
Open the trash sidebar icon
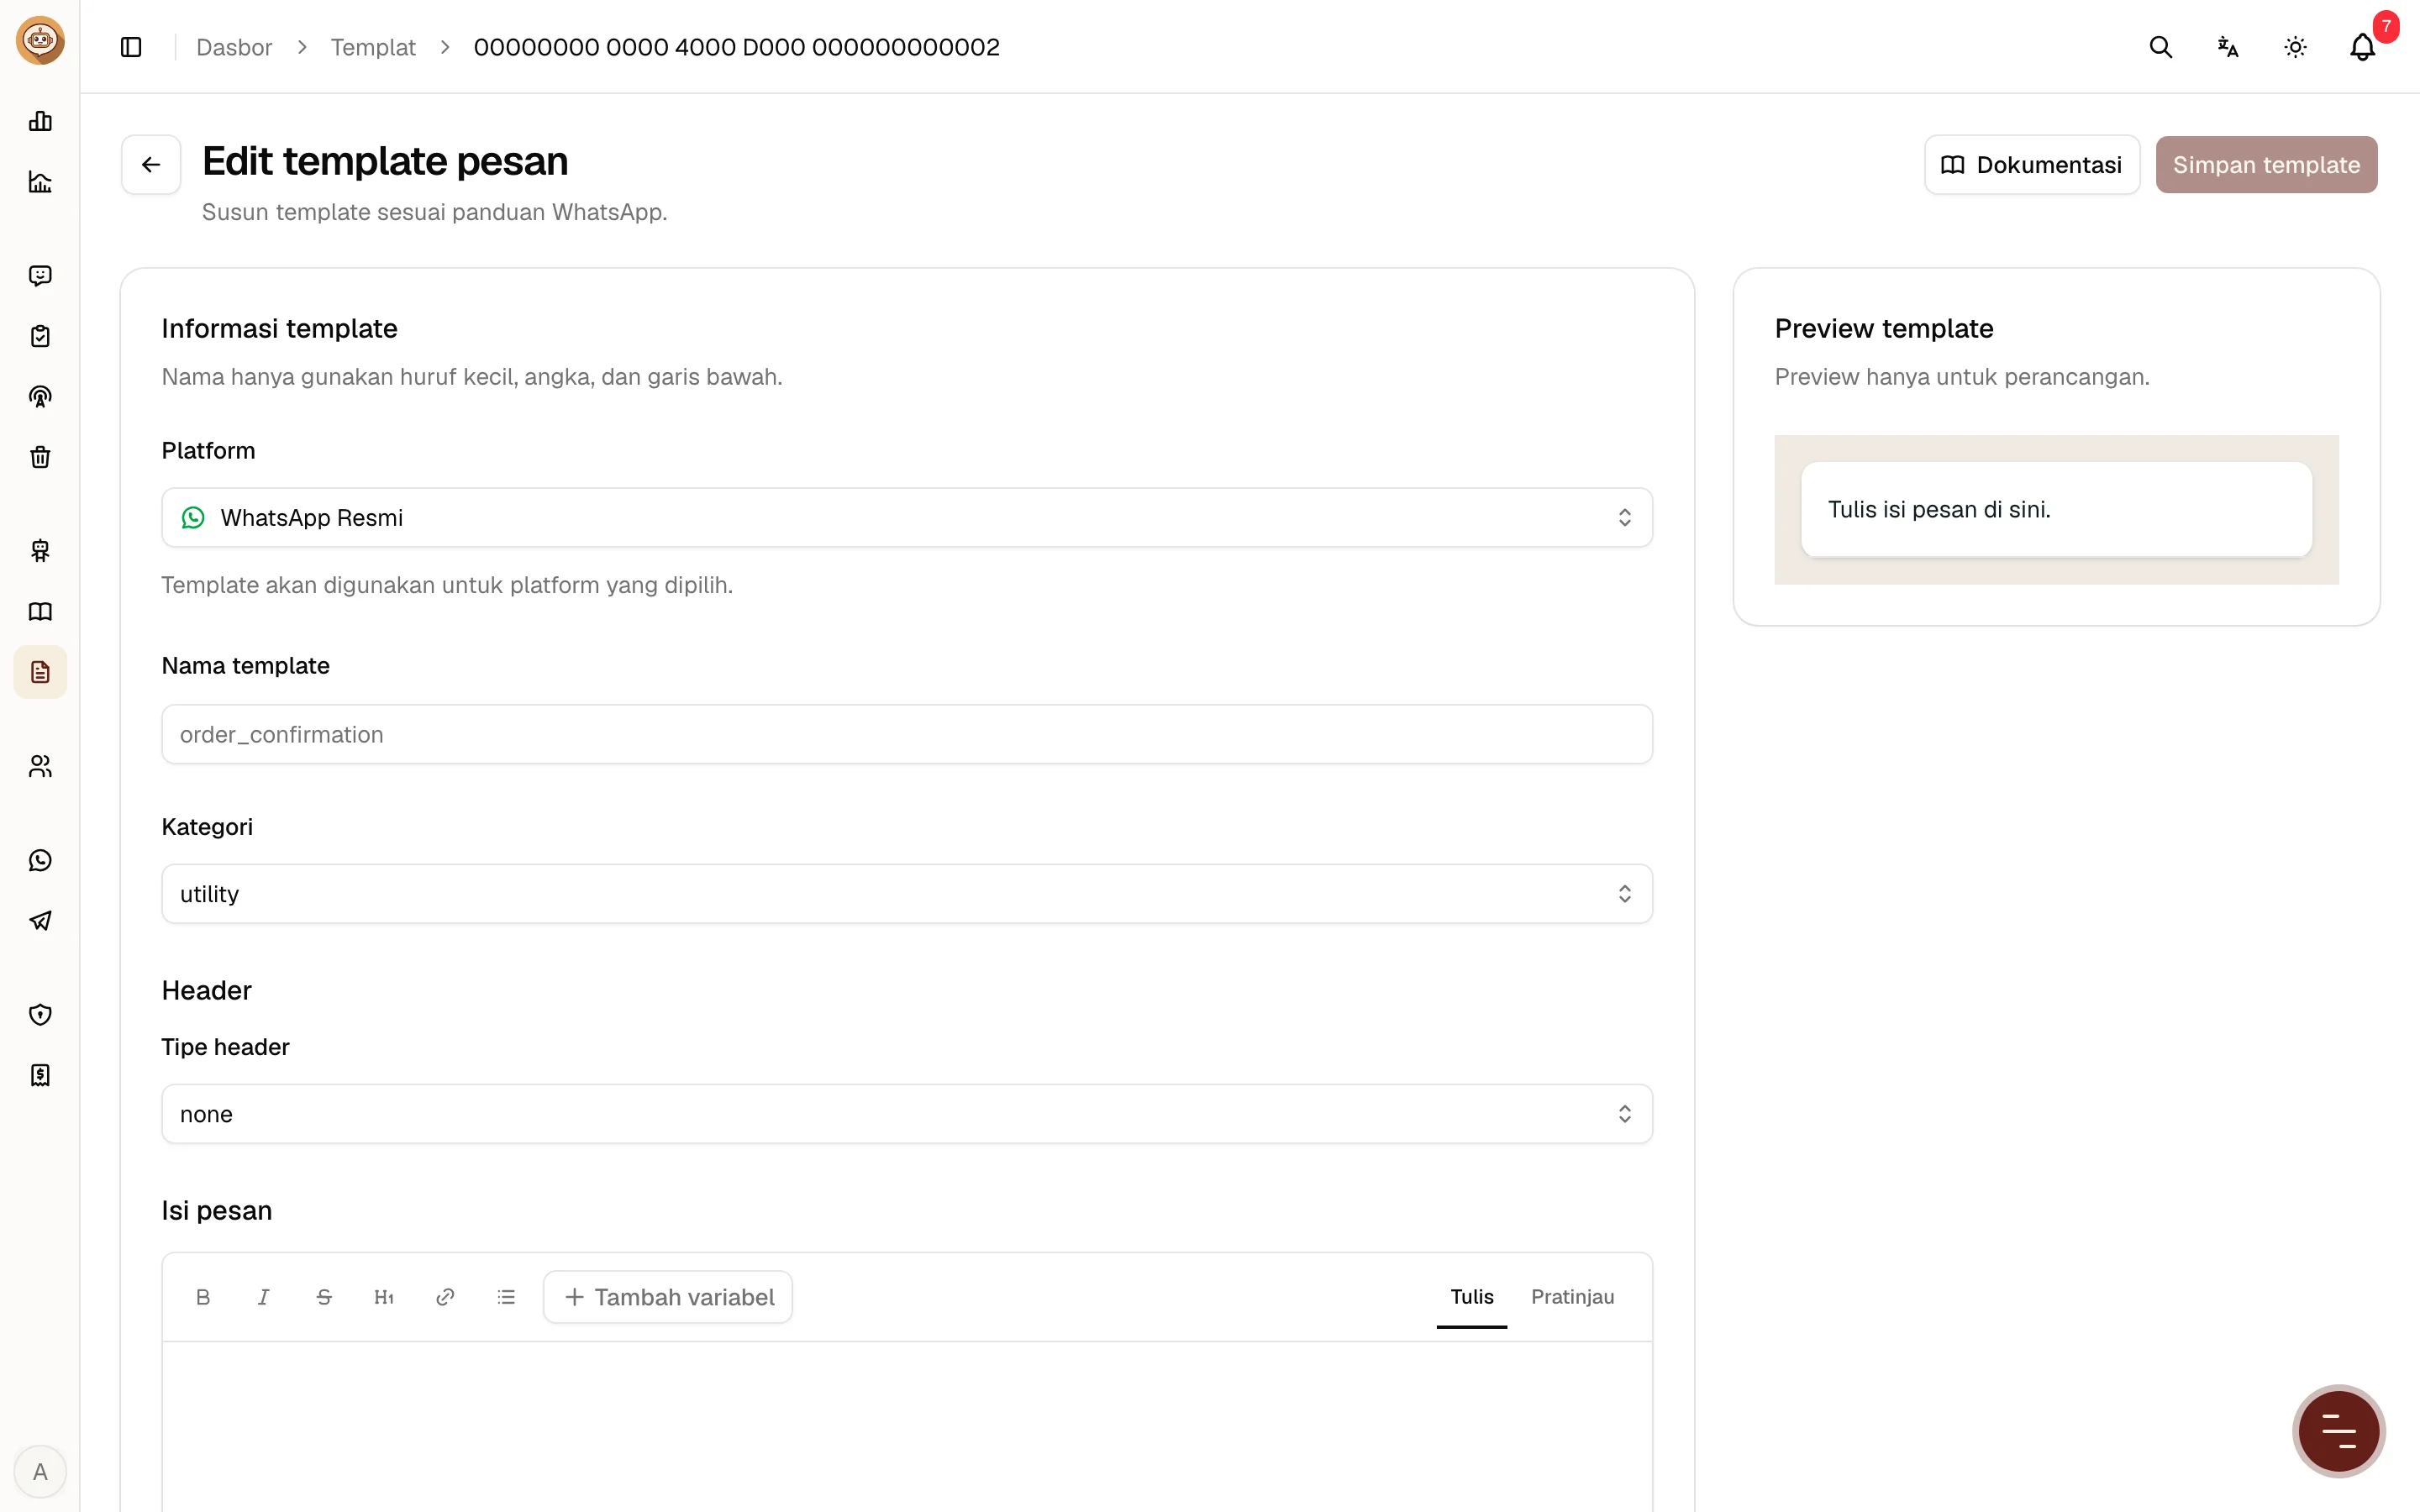[x=40, y=457]
